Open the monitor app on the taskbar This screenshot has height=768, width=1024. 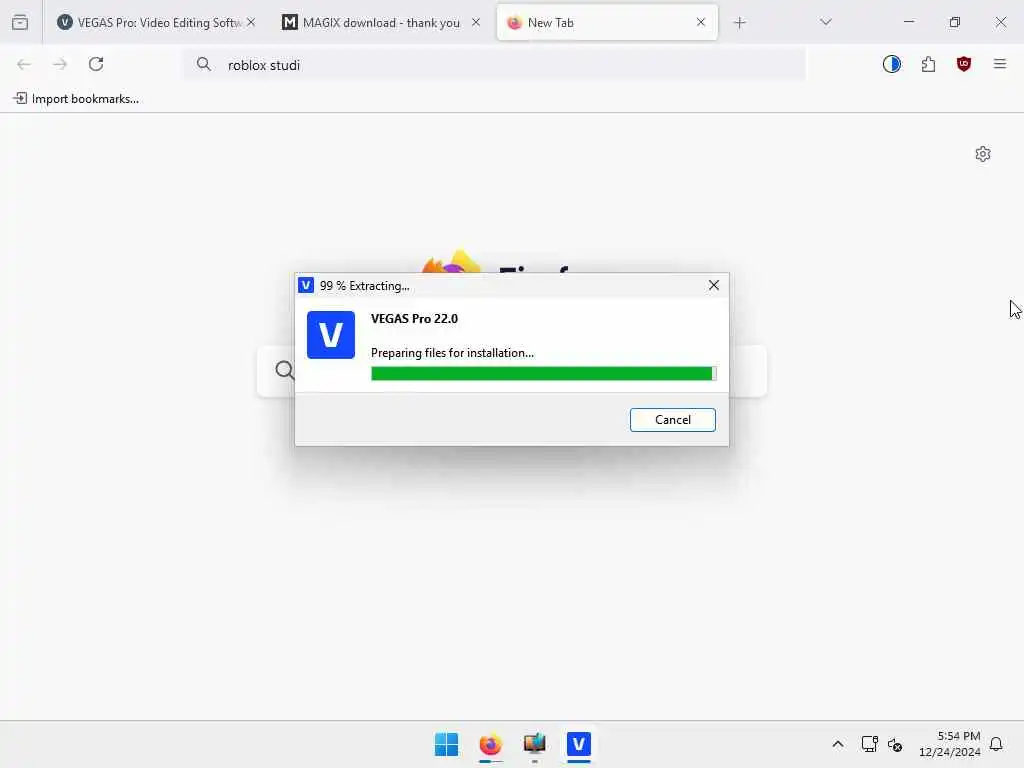click(534, 744)
